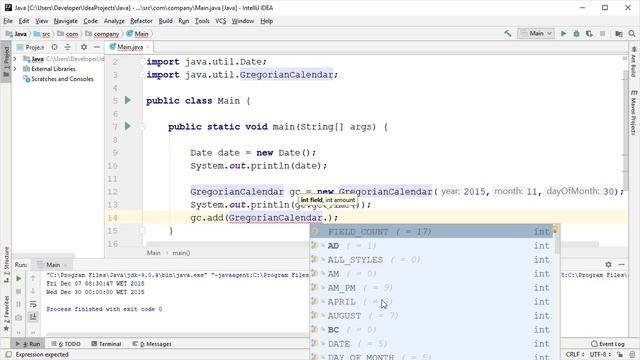Screen dimensions: 640x360
Task: Select FIELD_COUNT completion suggestion
Action: pos(431,231)
